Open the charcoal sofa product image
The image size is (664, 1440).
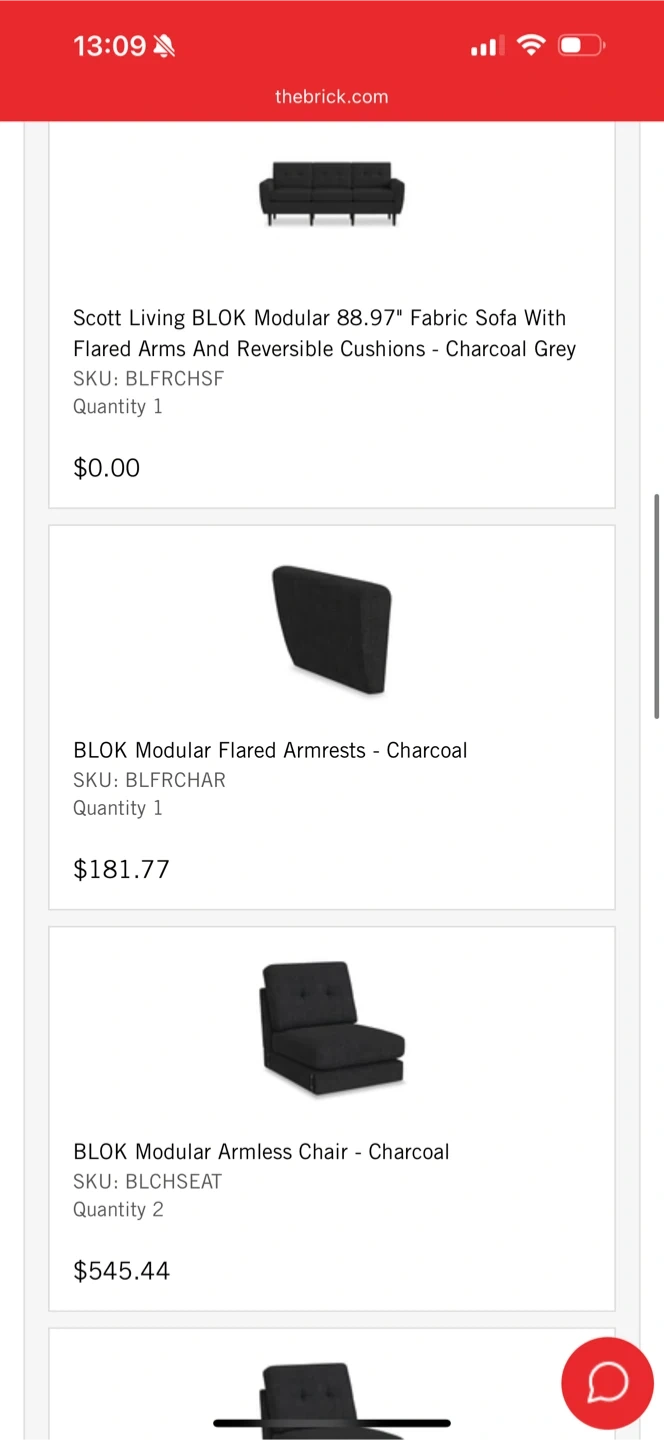coord(331,193)
